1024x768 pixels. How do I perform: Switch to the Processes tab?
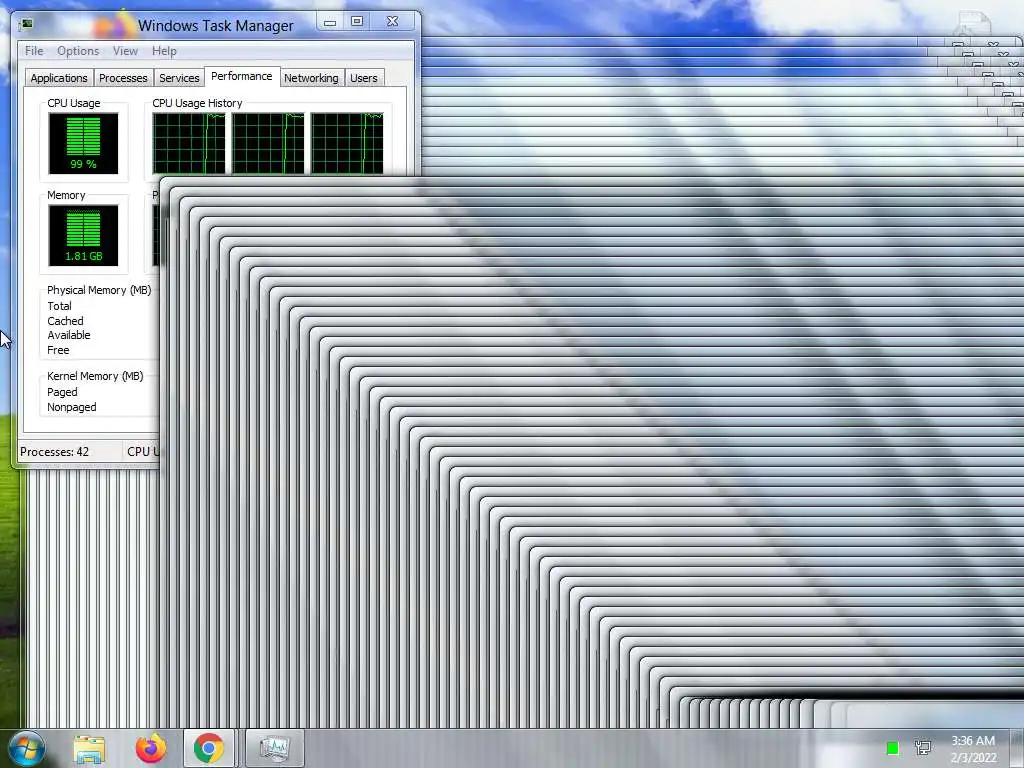point(123,78)
